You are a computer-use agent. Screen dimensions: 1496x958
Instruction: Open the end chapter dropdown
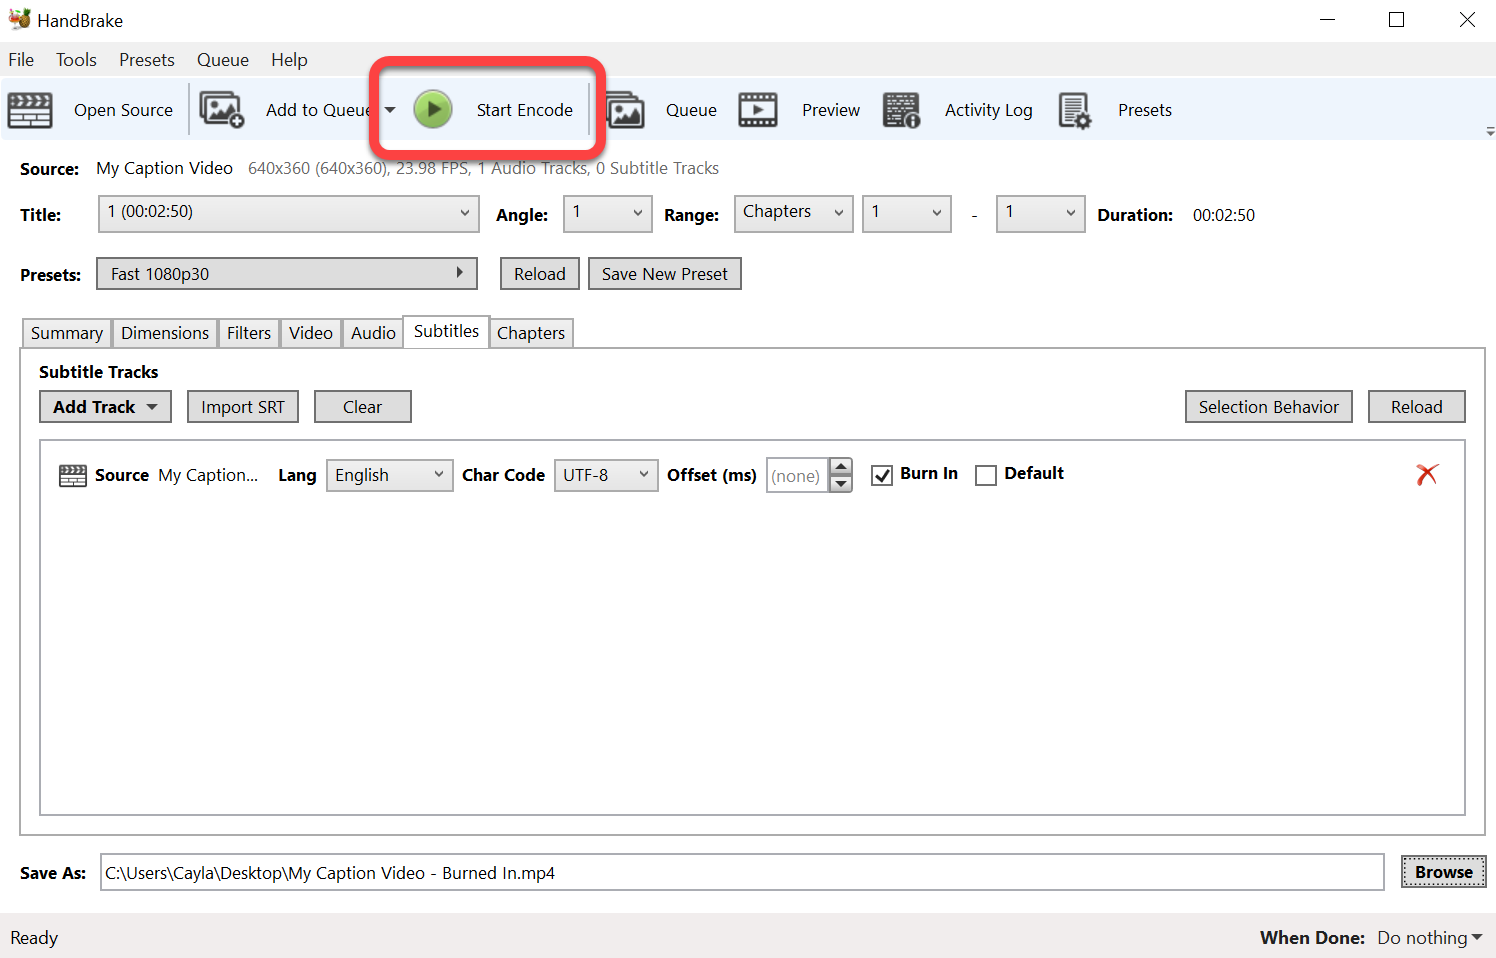click(1041, 214)
